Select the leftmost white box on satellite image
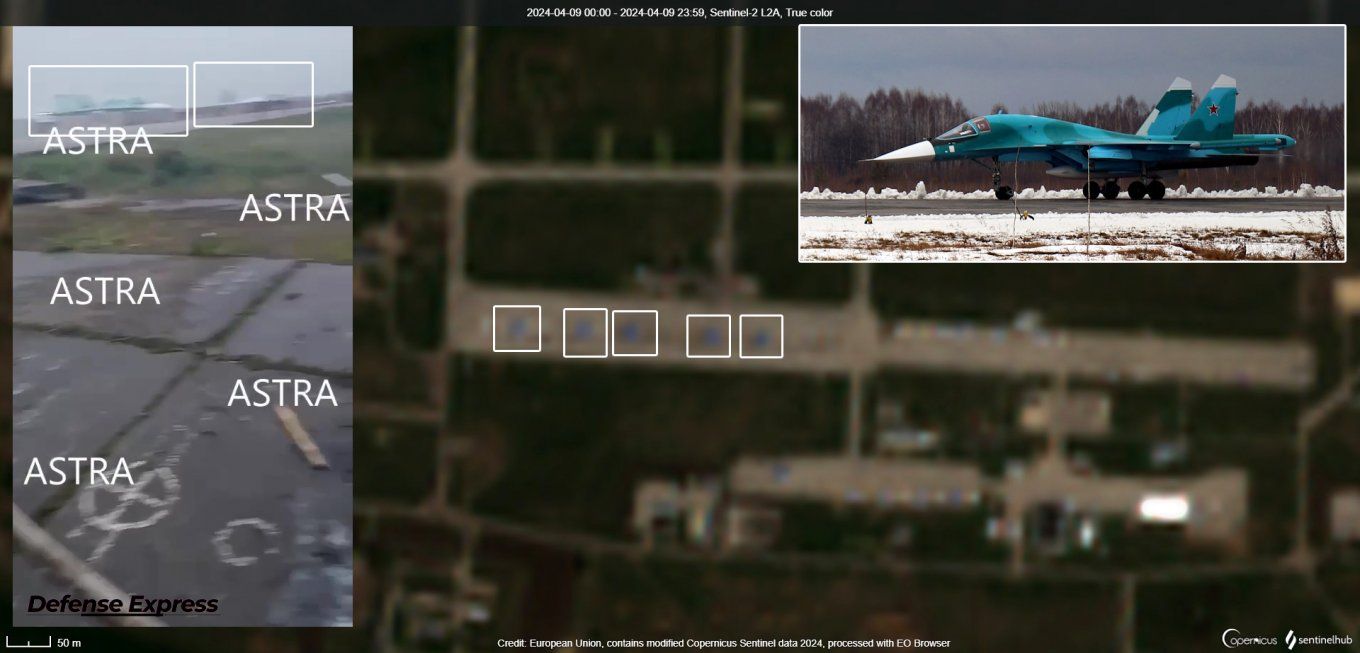Screen dimensions: 1360x653 [516, 329]
